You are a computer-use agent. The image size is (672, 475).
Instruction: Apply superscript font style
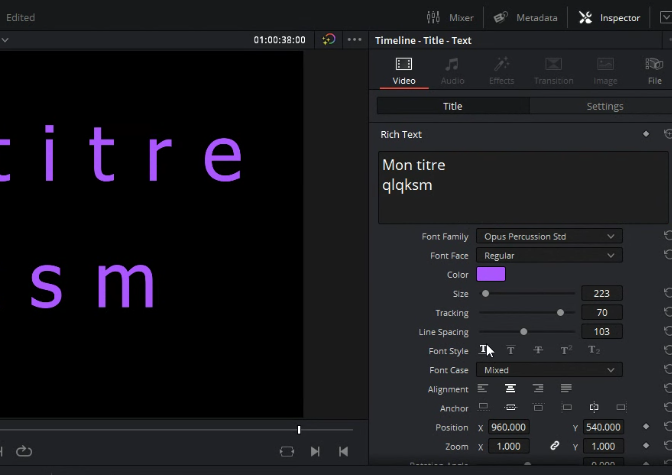(565, 350)
